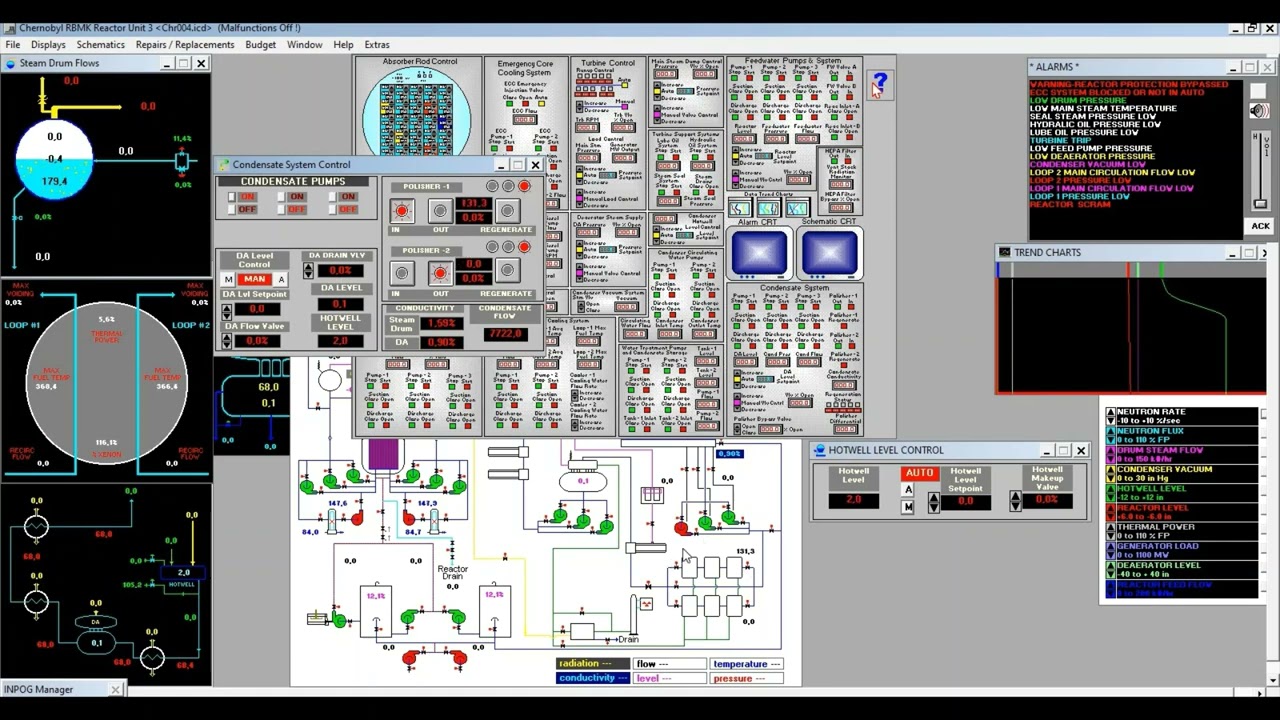Open the Repairs / Replacements menu

pyautogui.click(x=185, y=45)
